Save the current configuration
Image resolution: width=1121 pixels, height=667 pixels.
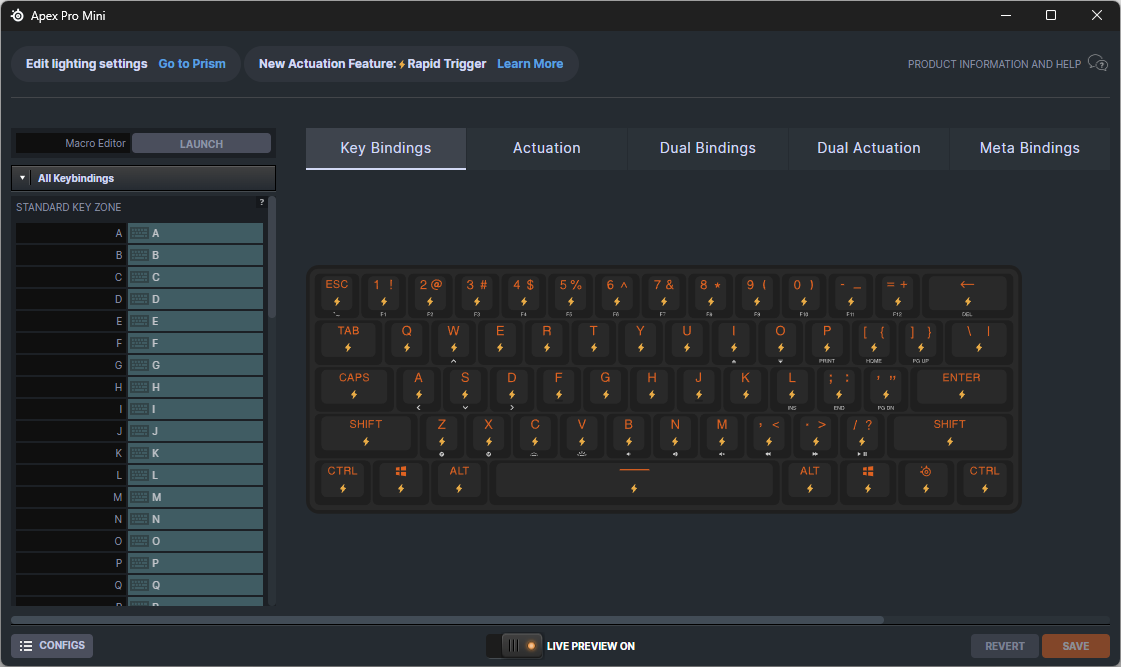(1076, 646)
